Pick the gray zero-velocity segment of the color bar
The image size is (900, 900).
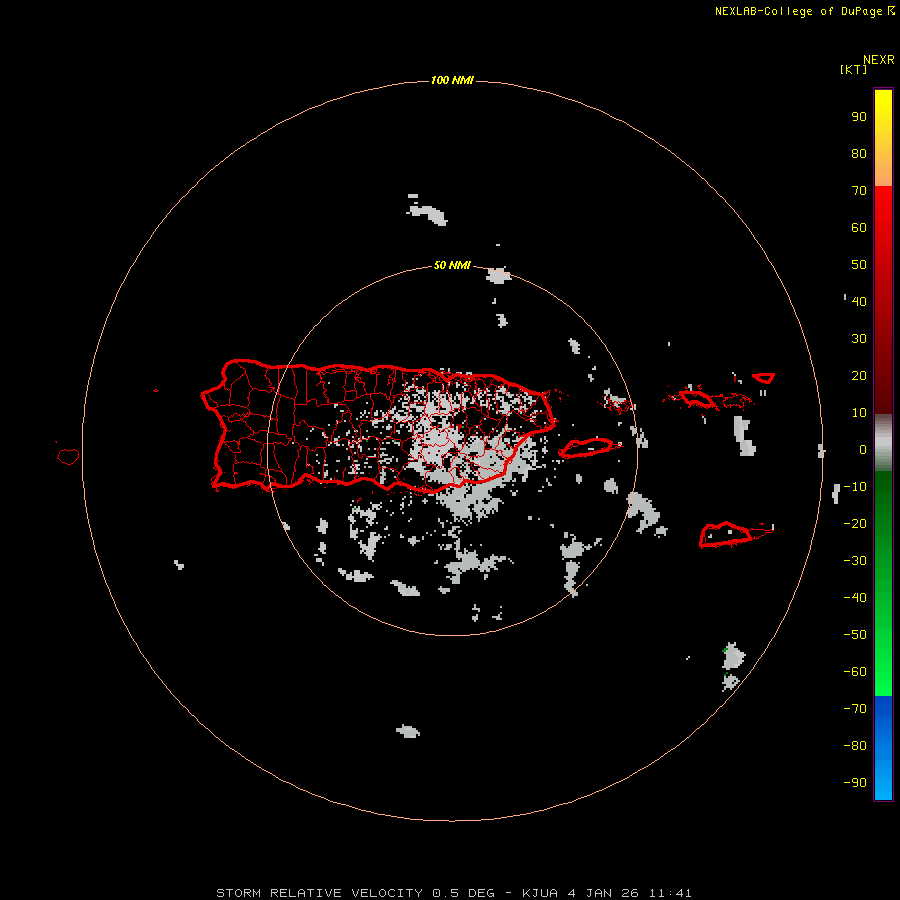(883, 443)
